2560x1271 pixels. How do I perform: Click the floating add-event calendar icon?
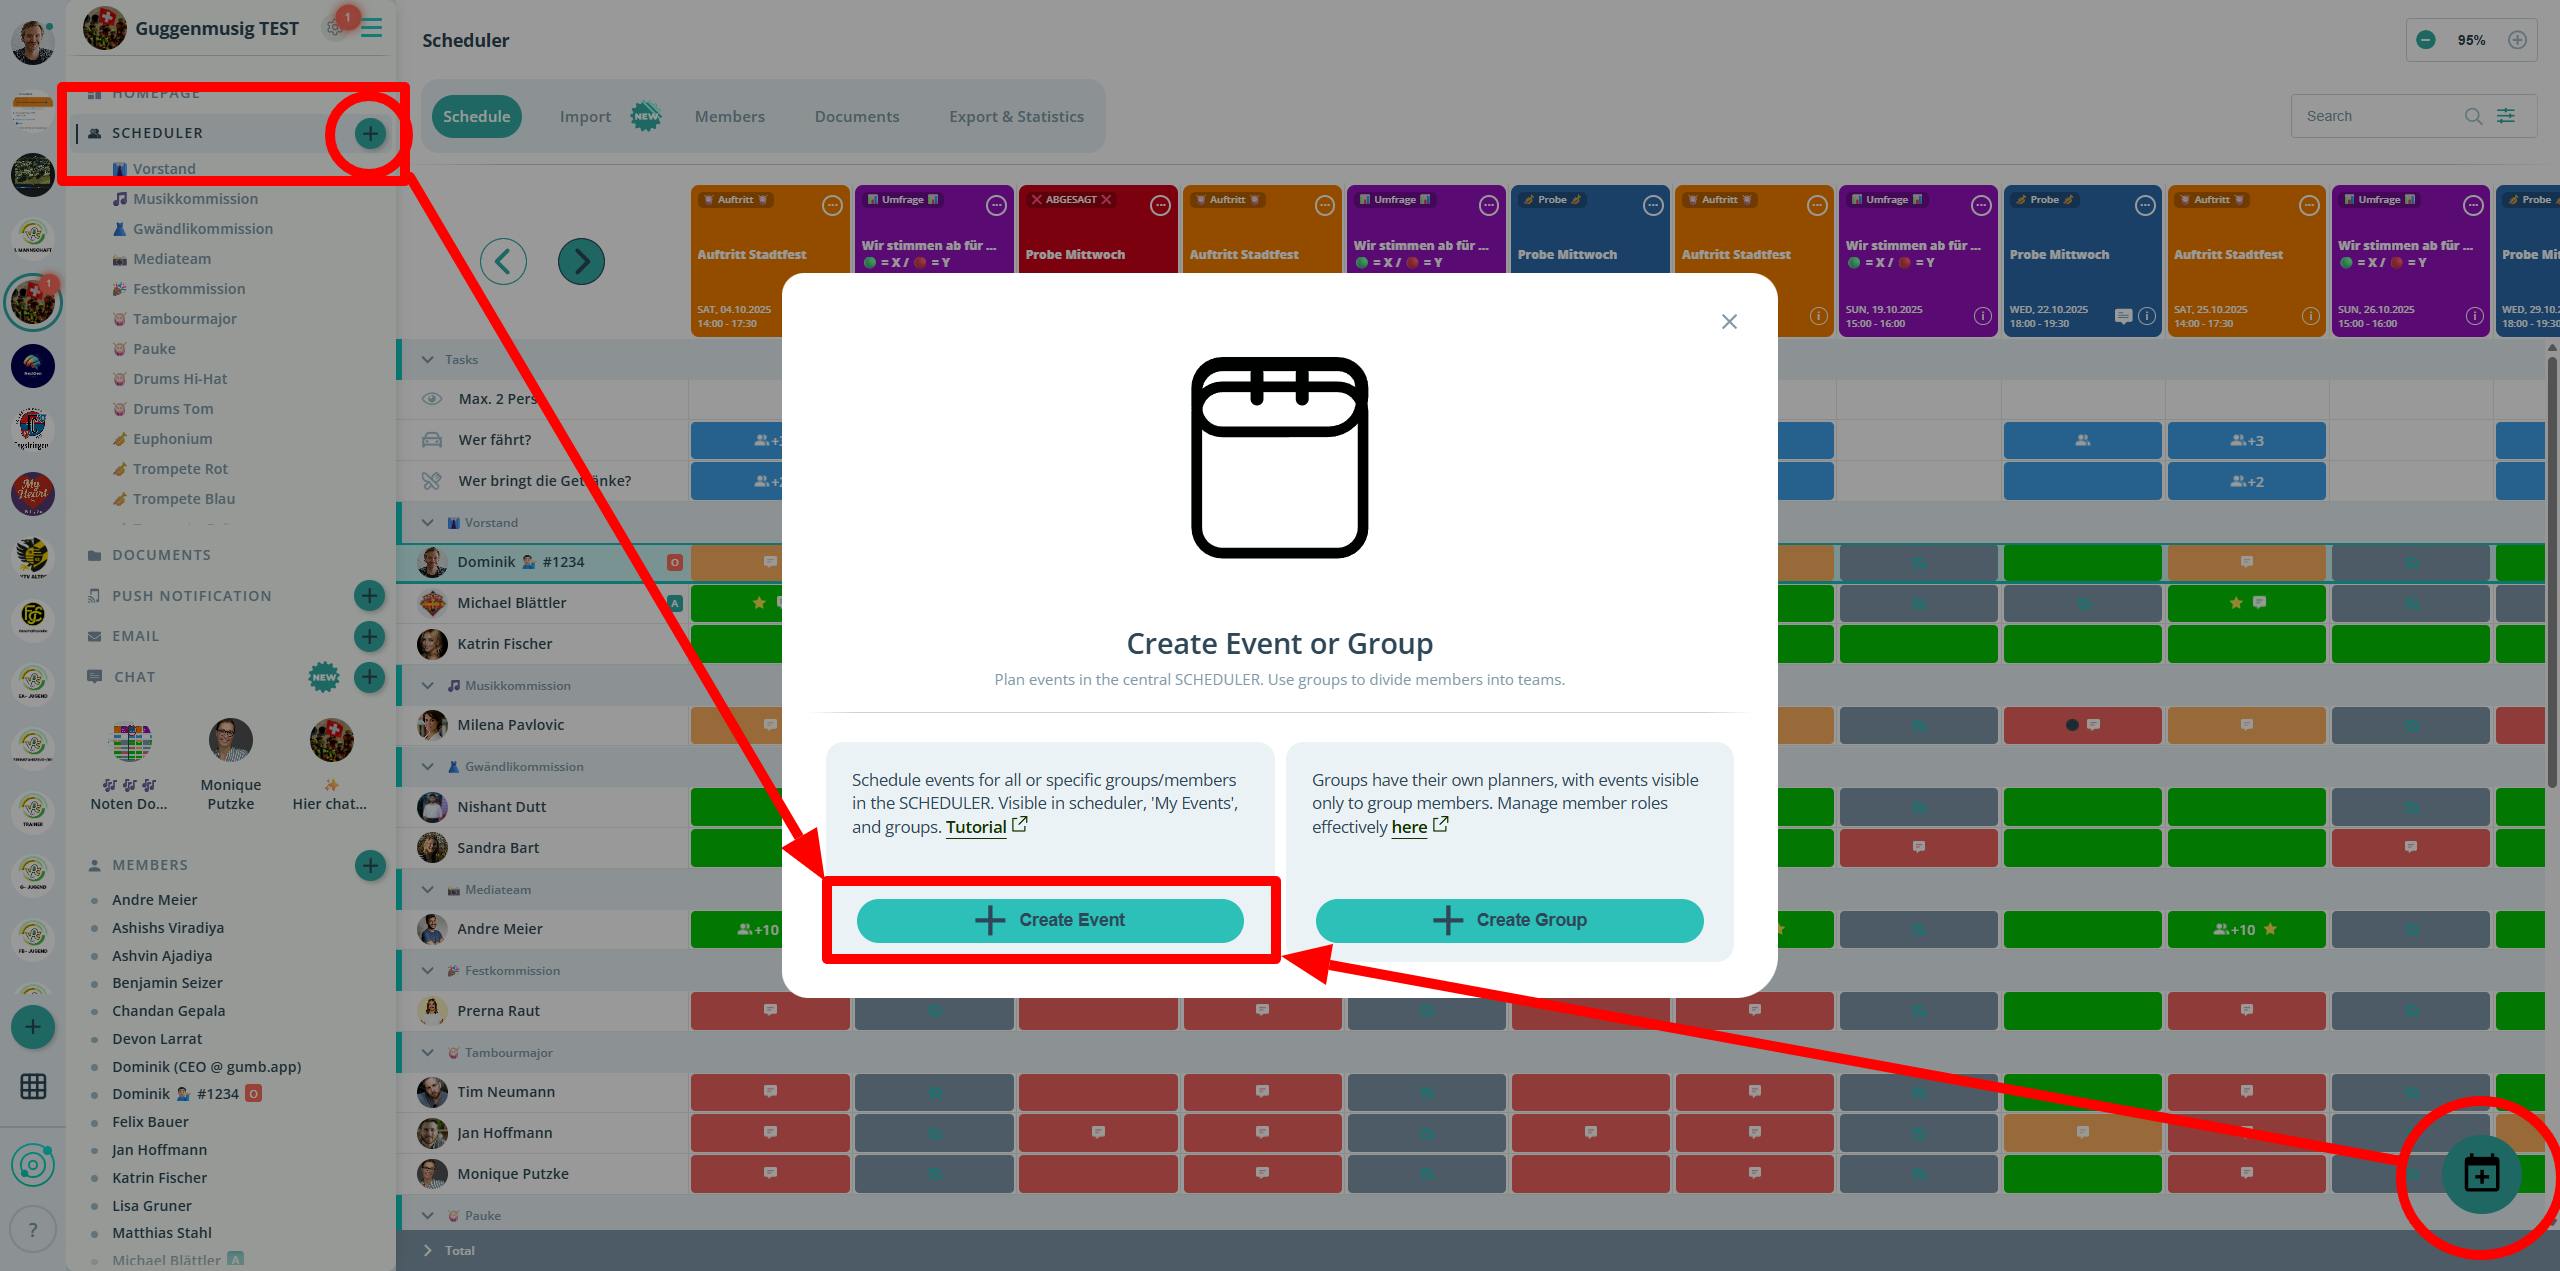click(2481, 1175)
